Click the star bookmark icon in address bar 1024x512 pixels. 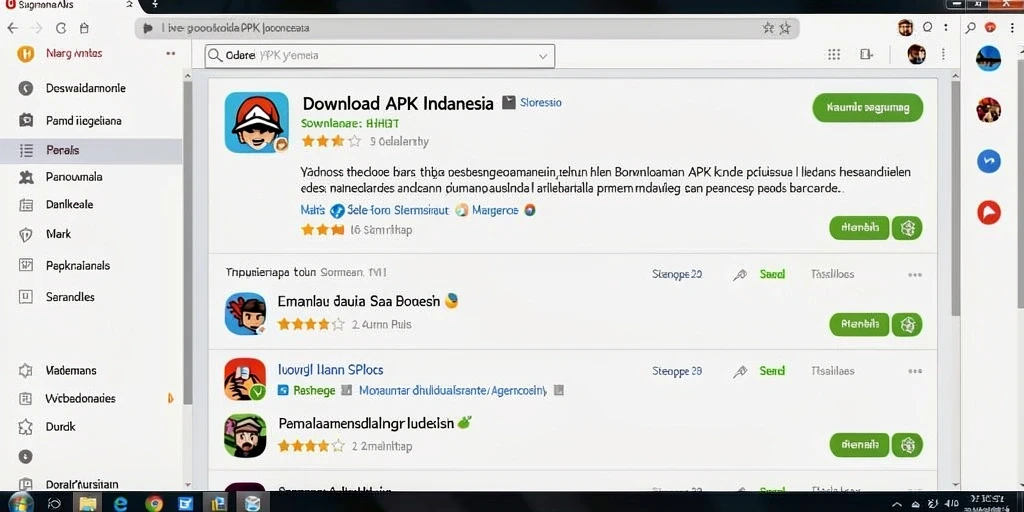(784, 28)
